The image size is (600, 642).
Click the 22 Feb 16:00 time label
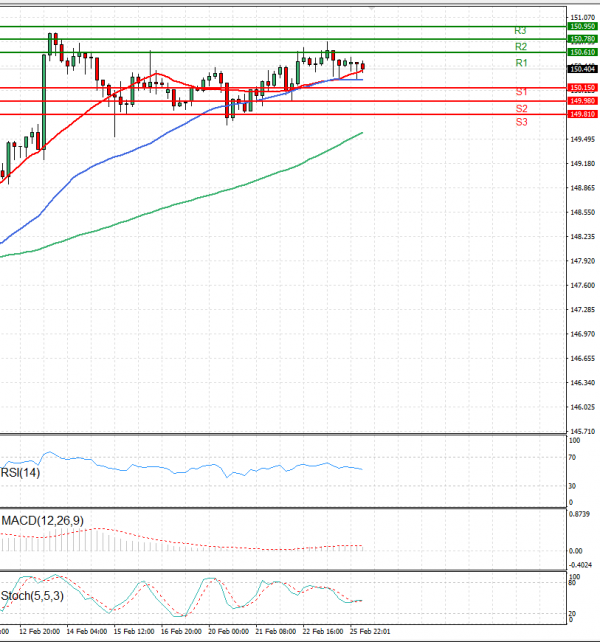pos(323,631)
